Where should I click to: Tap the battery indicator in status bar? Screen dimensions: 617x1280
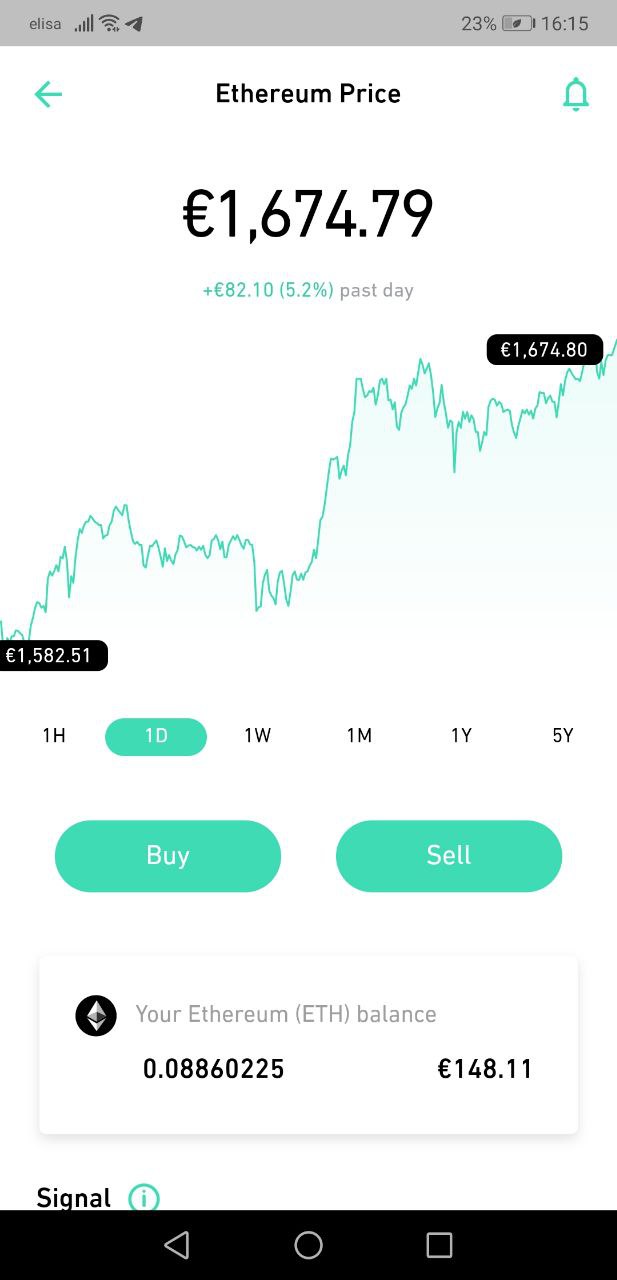coord(518,23)
